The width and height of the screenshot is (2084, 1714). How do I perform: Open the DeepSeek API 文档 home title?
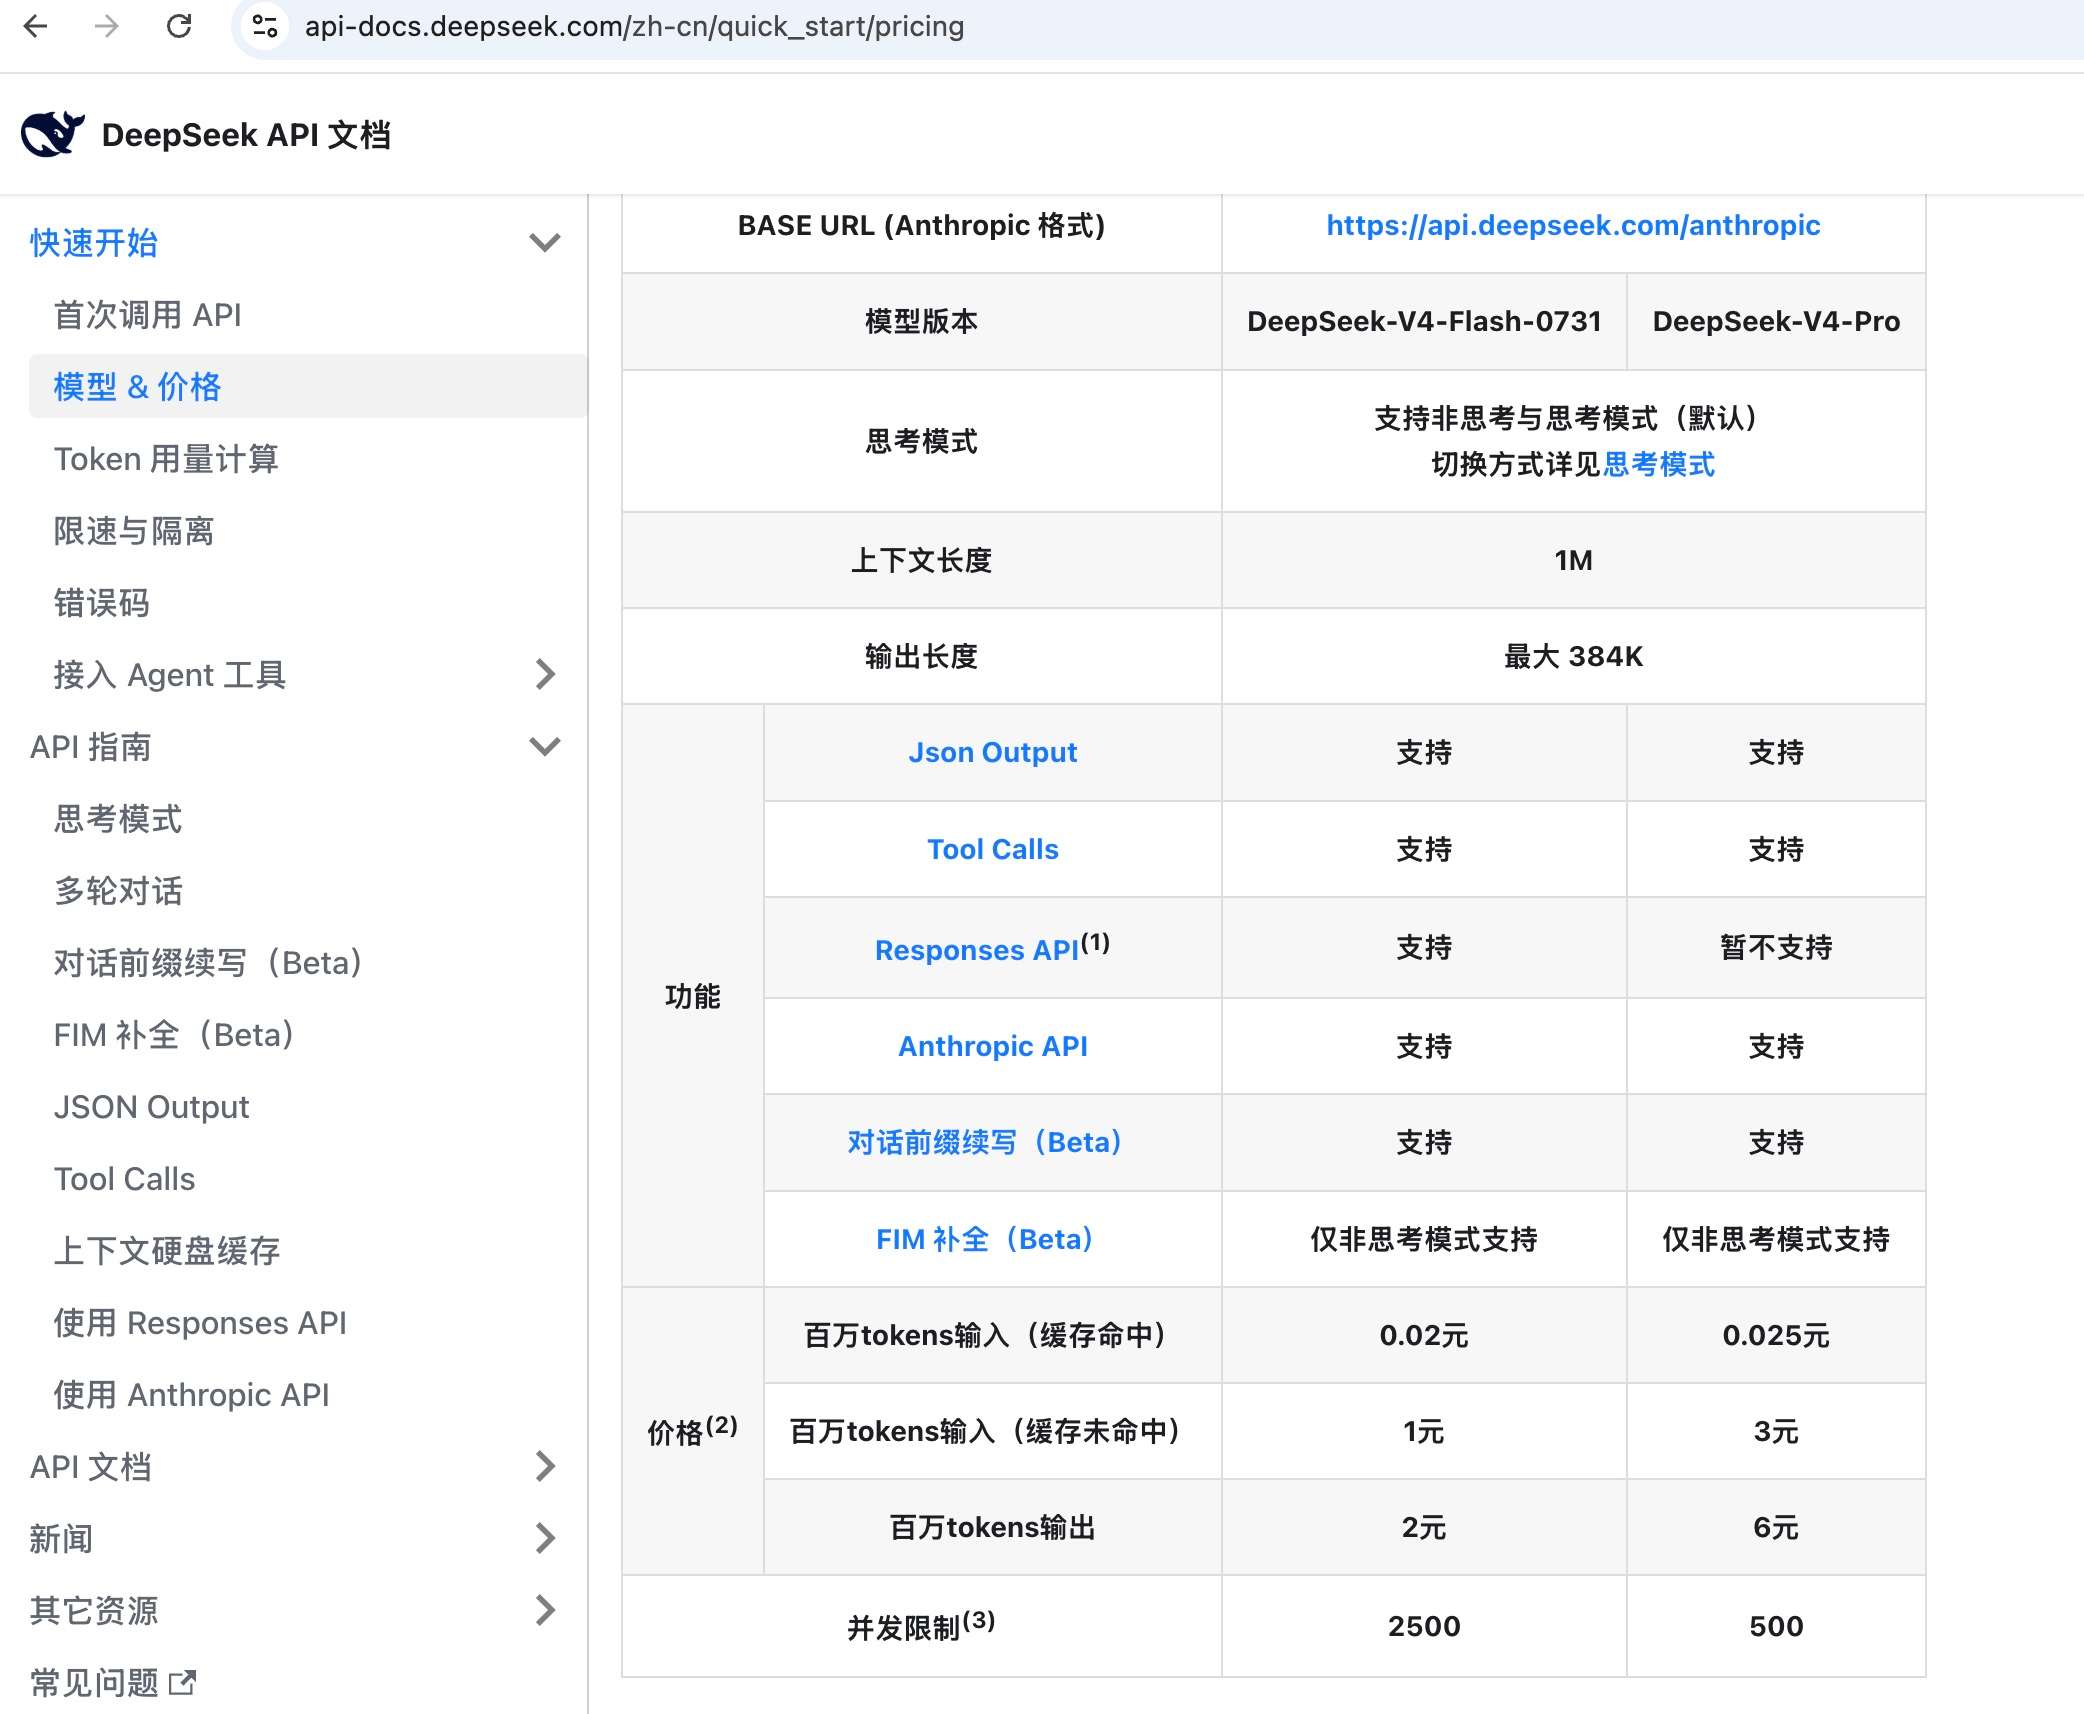tap(246, 135)
